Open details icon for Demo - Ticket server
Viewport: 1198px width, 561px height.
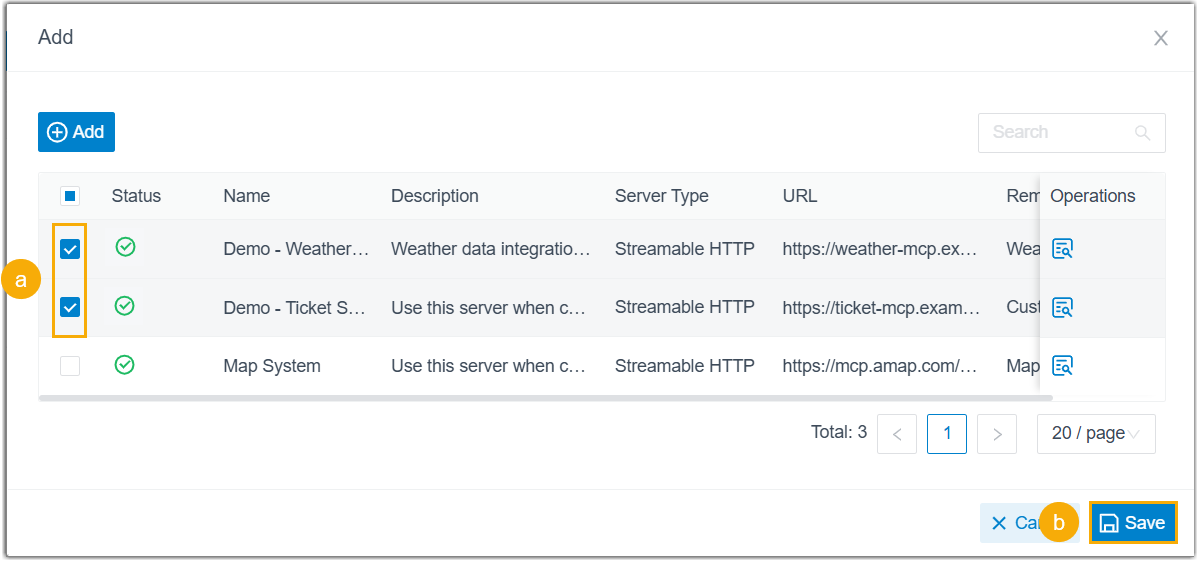tap(1063, 307)
